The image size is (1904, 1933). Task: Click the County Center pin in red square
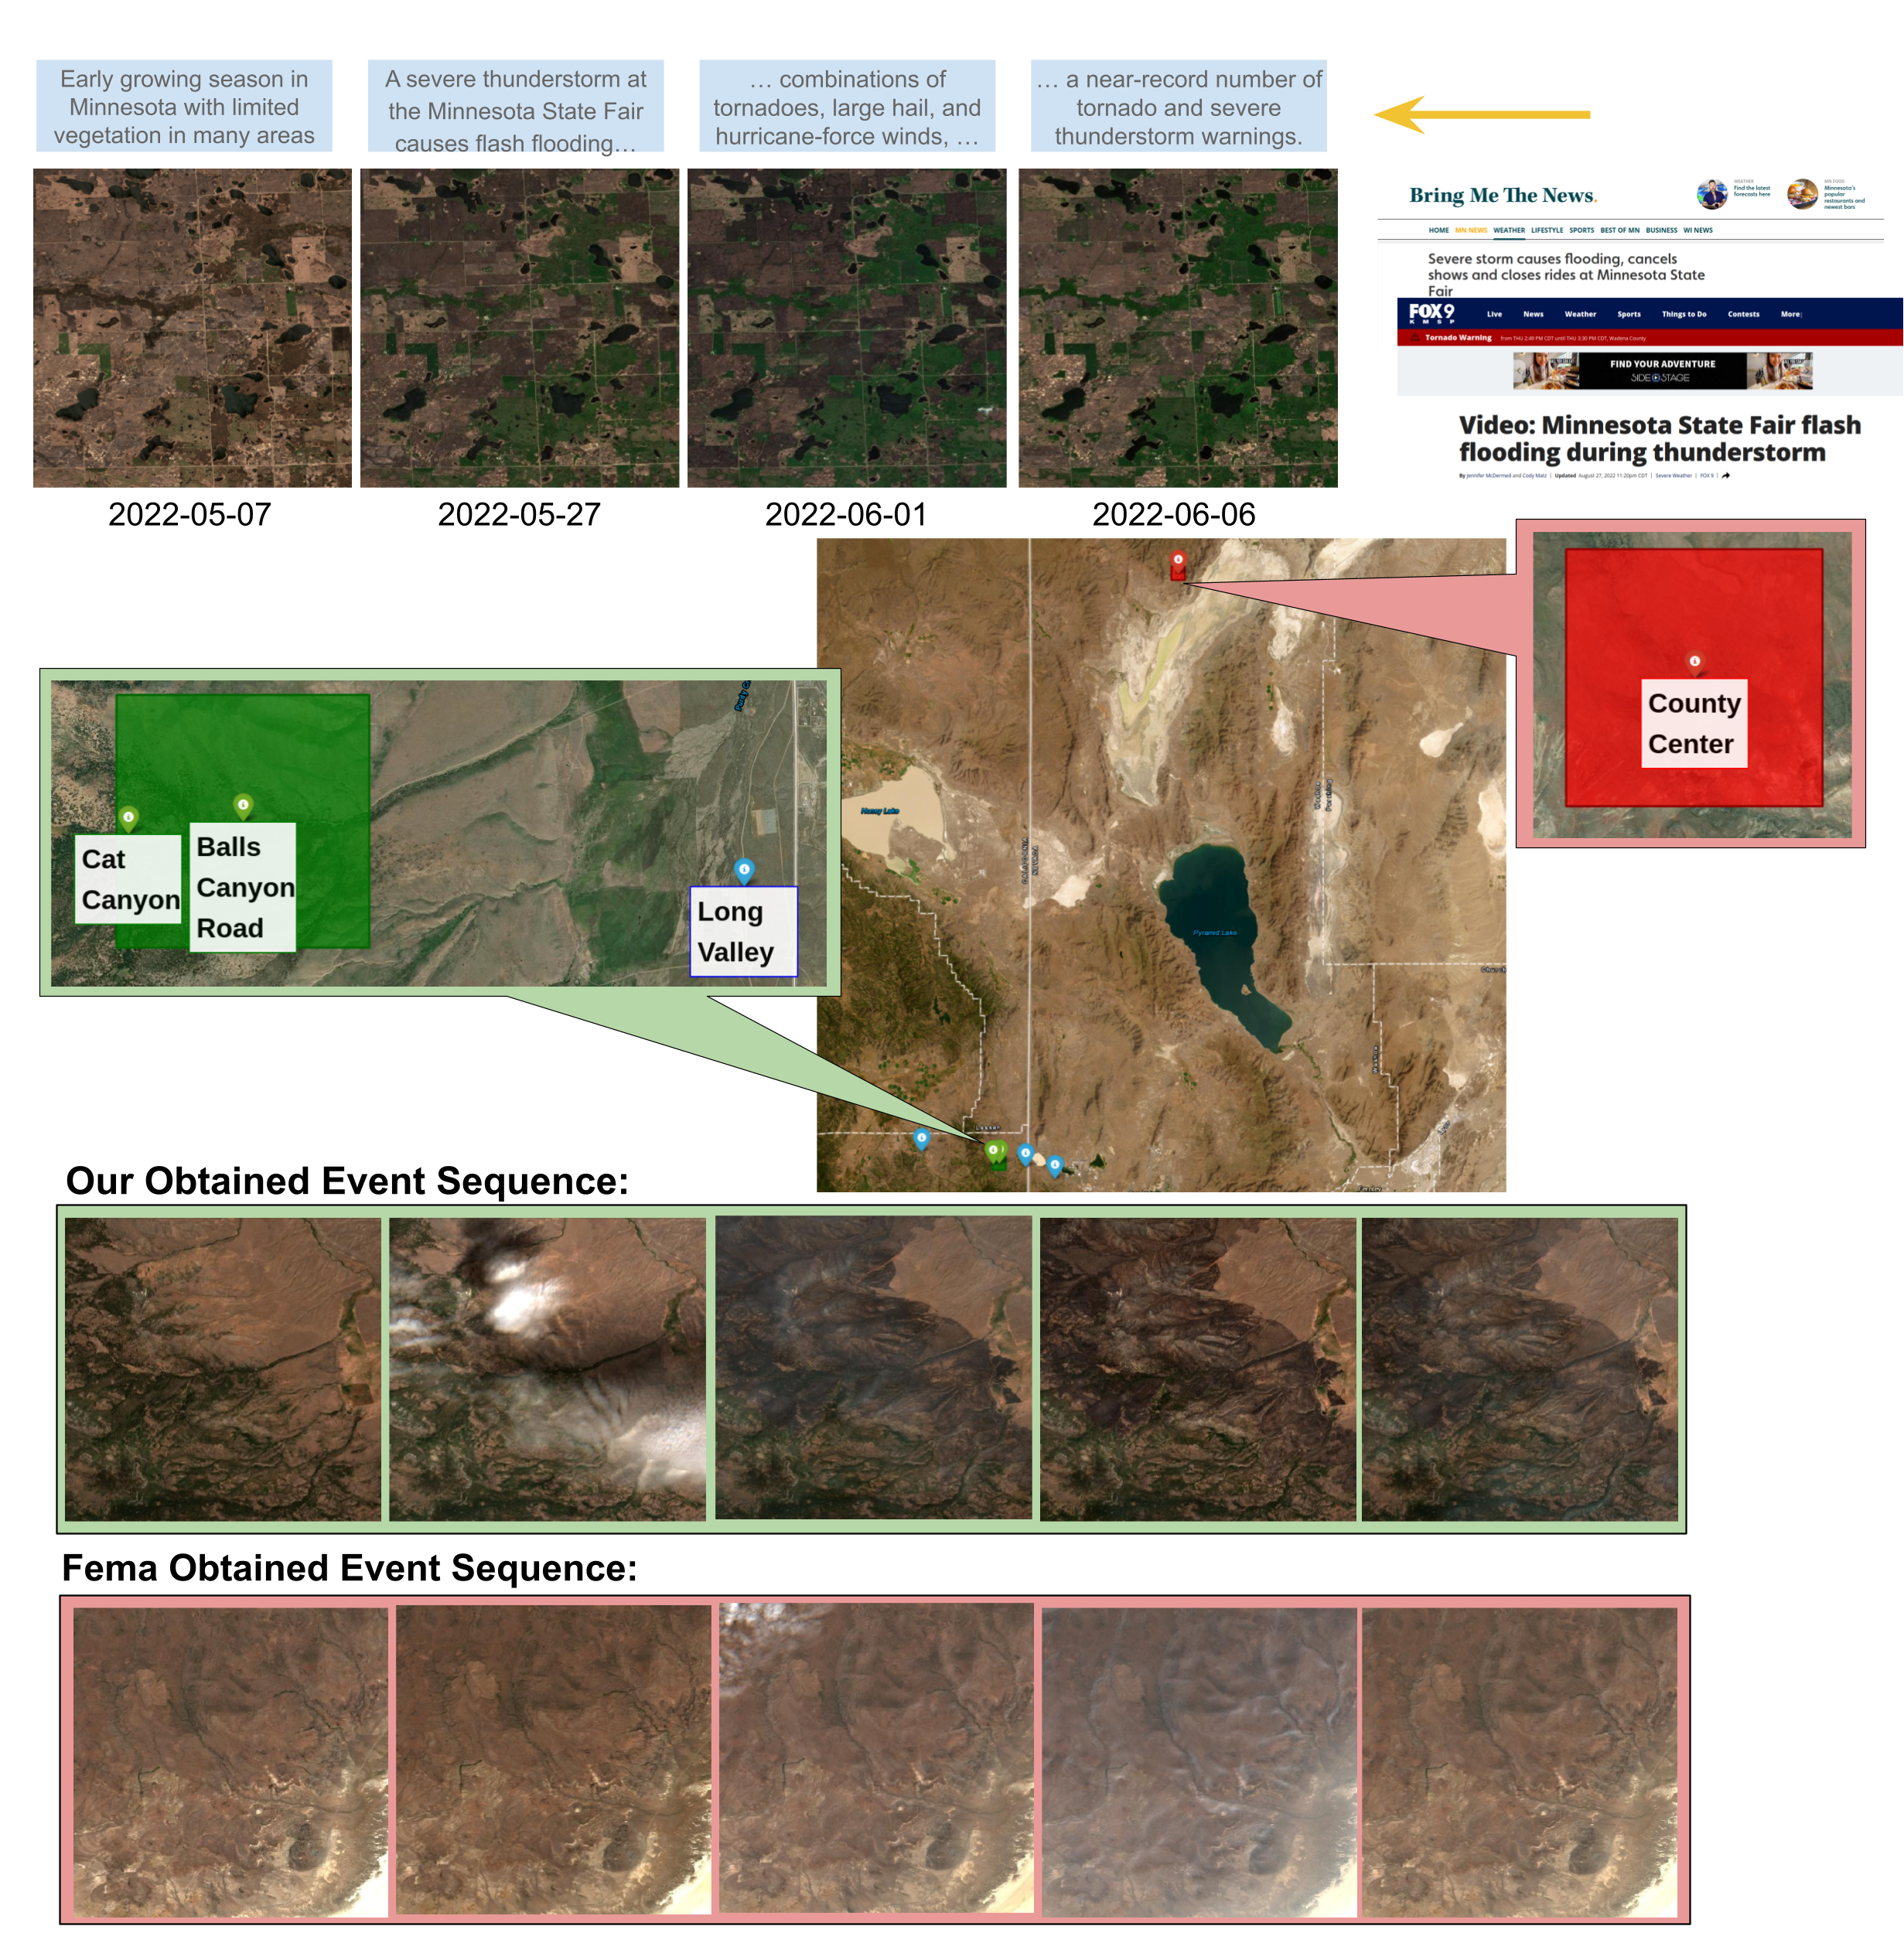[x=1694, y=661]
